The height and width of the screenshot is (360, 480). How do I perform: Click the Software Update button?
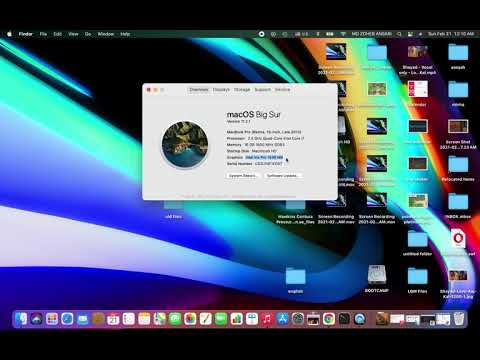pos(284,176)
